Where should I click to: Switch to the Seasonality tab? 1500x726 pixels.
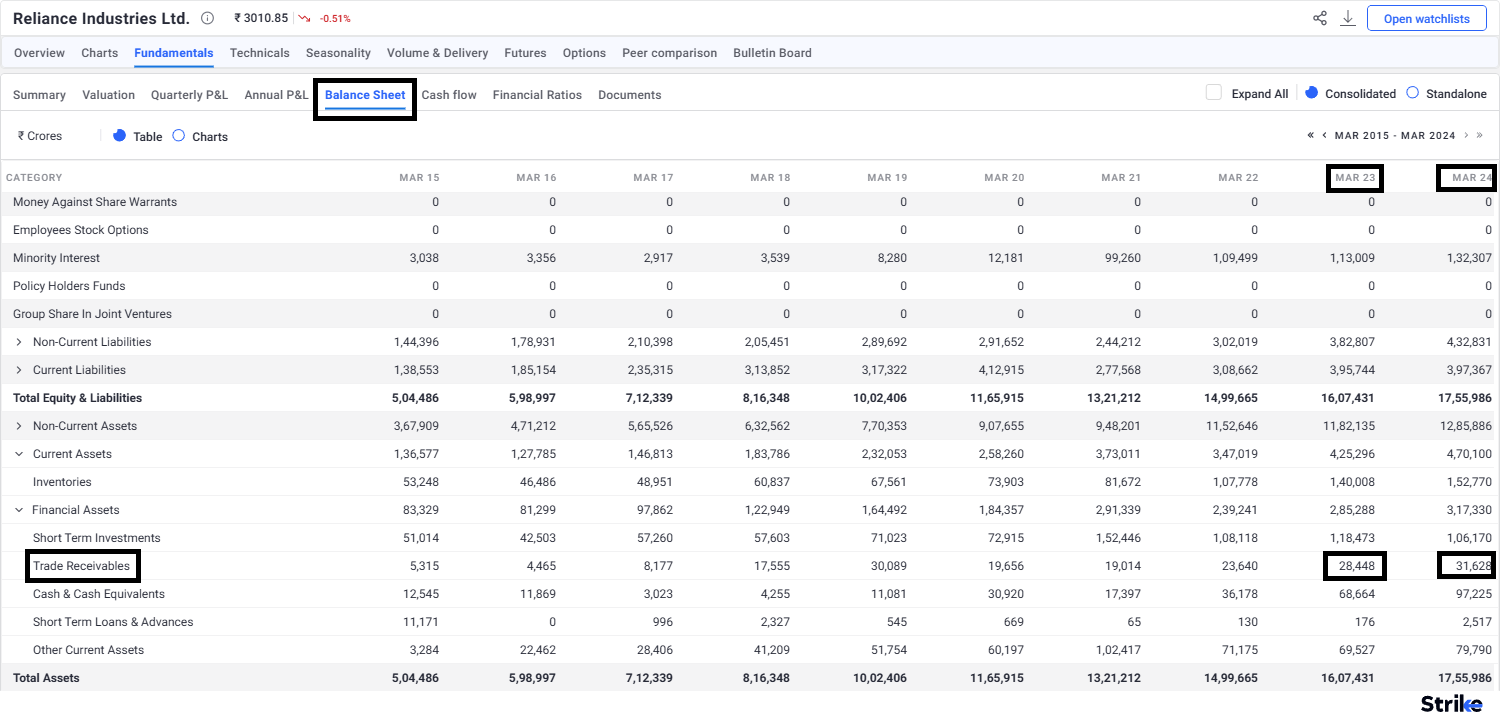[338, 53]
